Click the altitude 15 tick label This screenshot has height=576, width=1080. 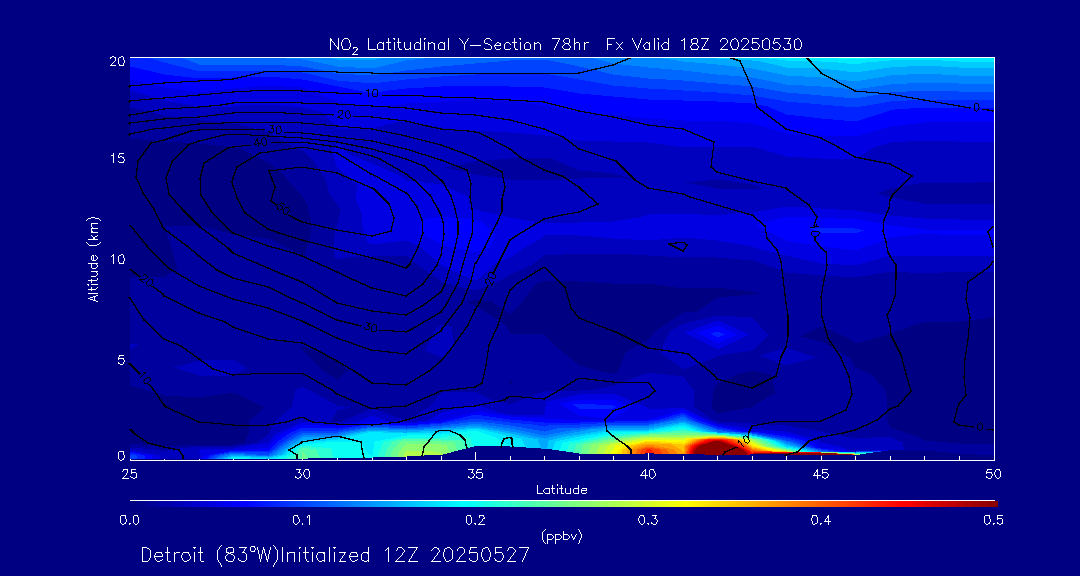(116, 159)
